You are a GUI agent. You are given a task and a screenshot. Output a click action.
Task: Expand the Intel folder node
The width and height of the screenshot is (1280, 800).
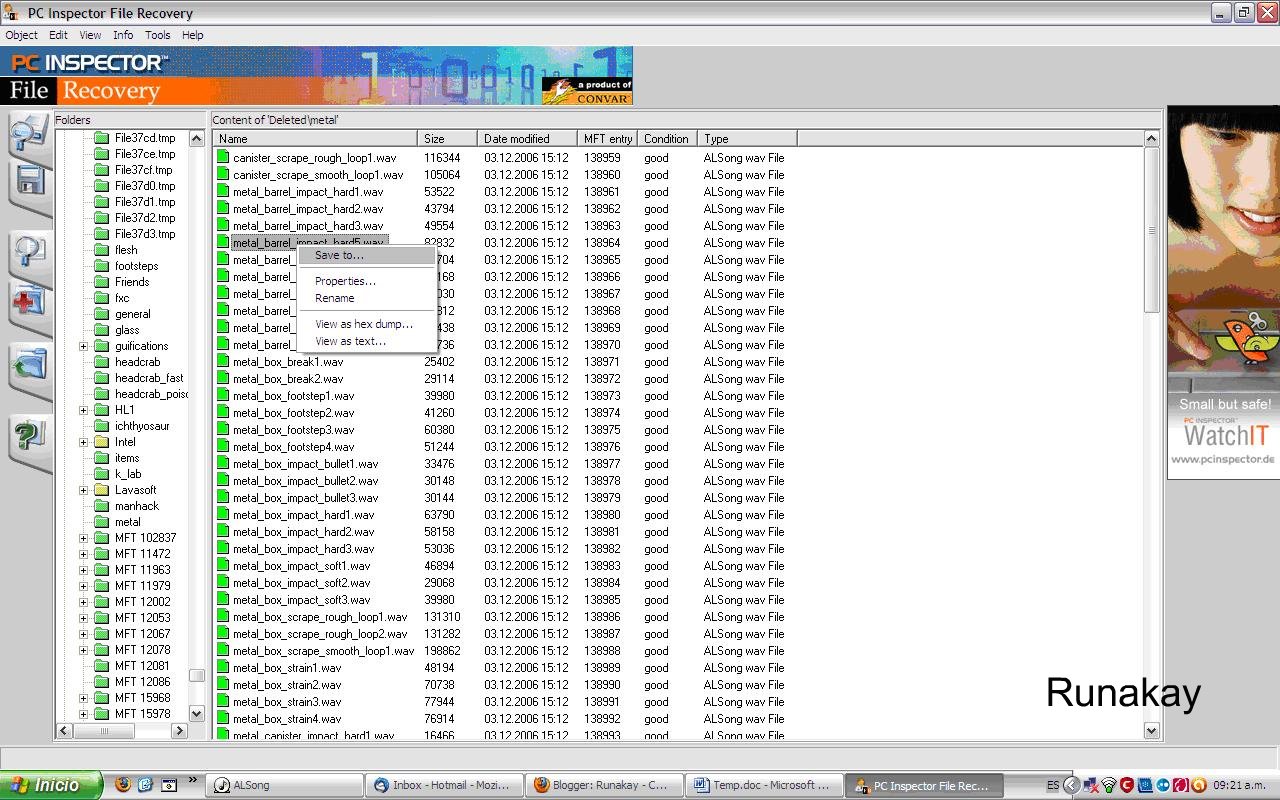[x=84, y=442]
